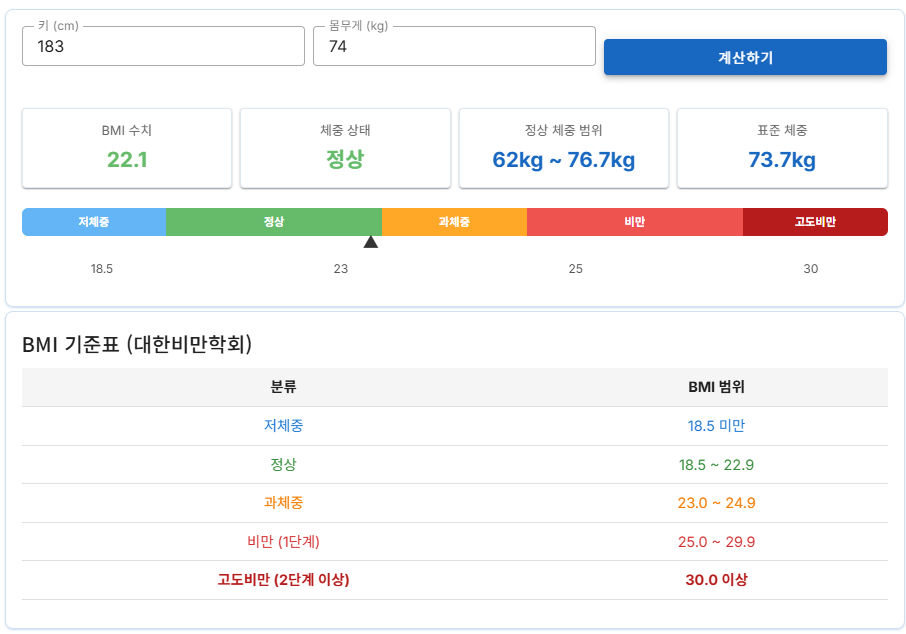This screenshot has width=906, height=634.
Task: Select the 체중 상태 card showing 정상
Action: [345, 148]
